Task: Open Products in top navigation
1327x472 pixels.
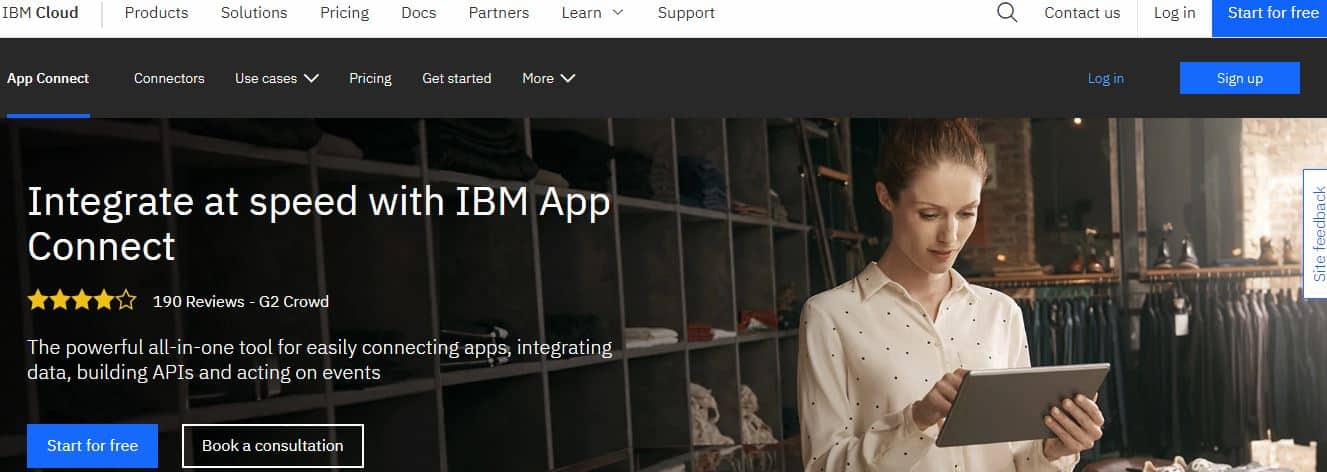Action: pyautogui.click(x=156, y=13)
